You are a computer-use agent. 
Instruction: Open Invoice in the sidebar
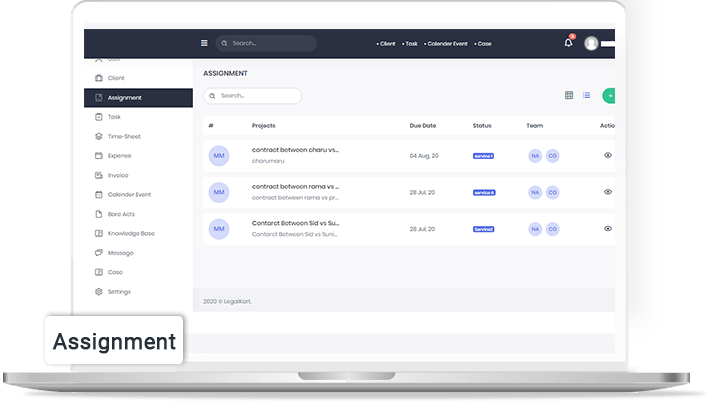tap(118, 175)
